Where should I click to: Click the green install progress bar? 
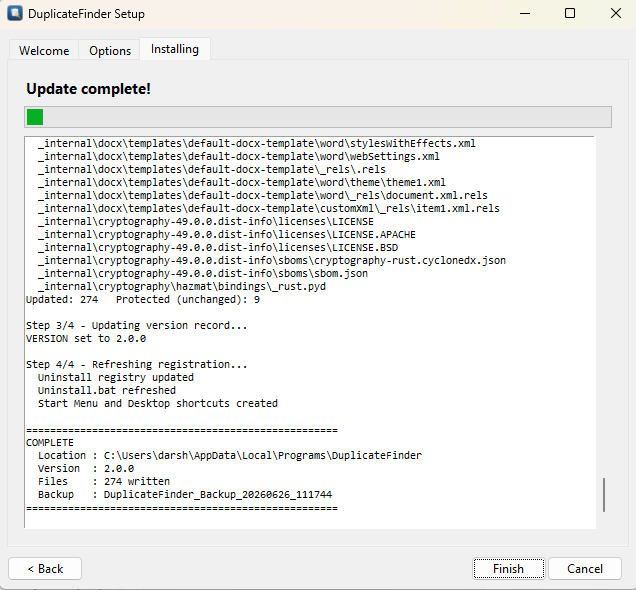coord(318,117)
